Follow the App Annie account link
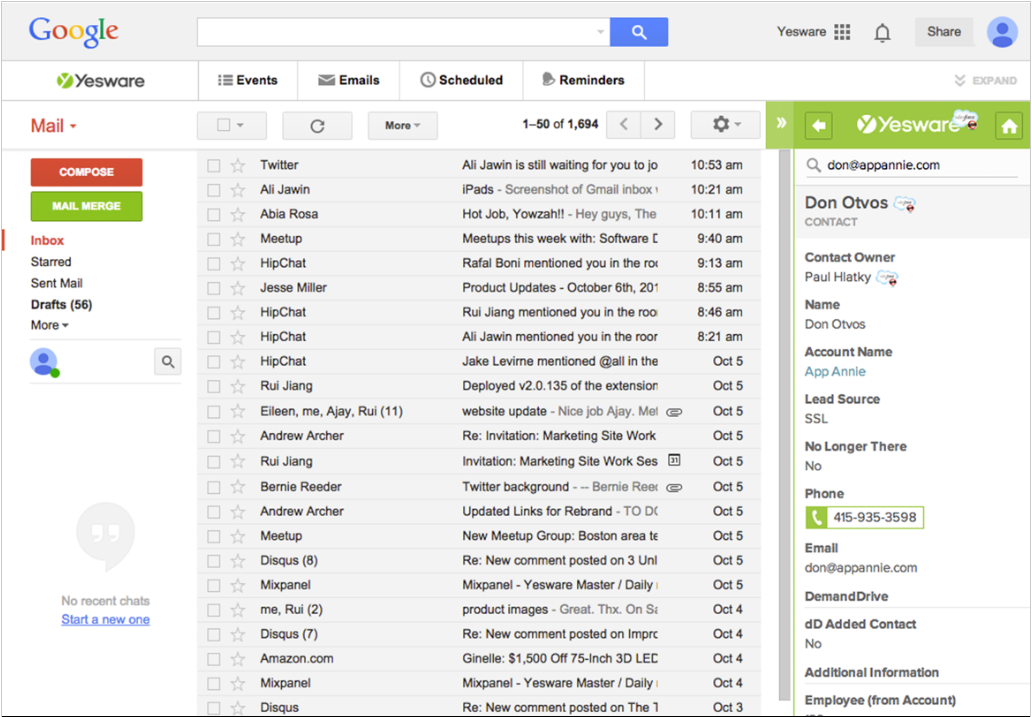 pos(835,372)
